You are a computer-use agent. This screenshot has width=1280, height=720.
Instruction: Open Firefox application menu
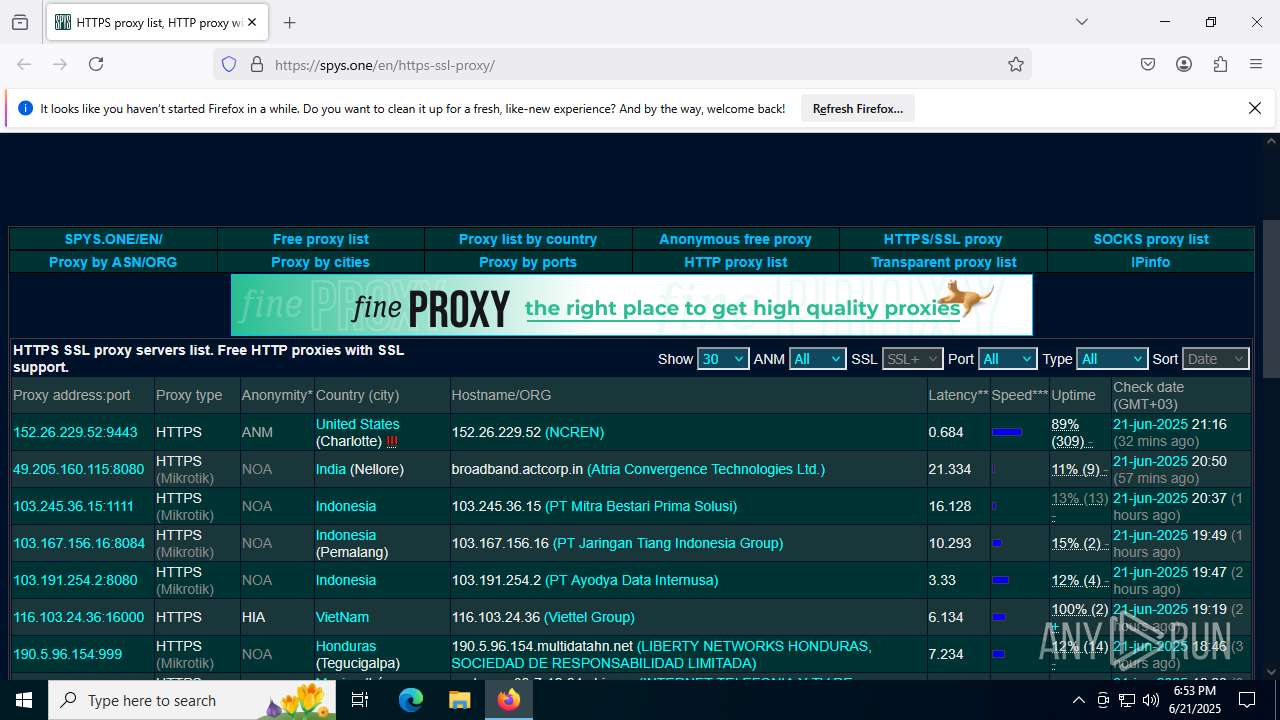coord(1256,64)
